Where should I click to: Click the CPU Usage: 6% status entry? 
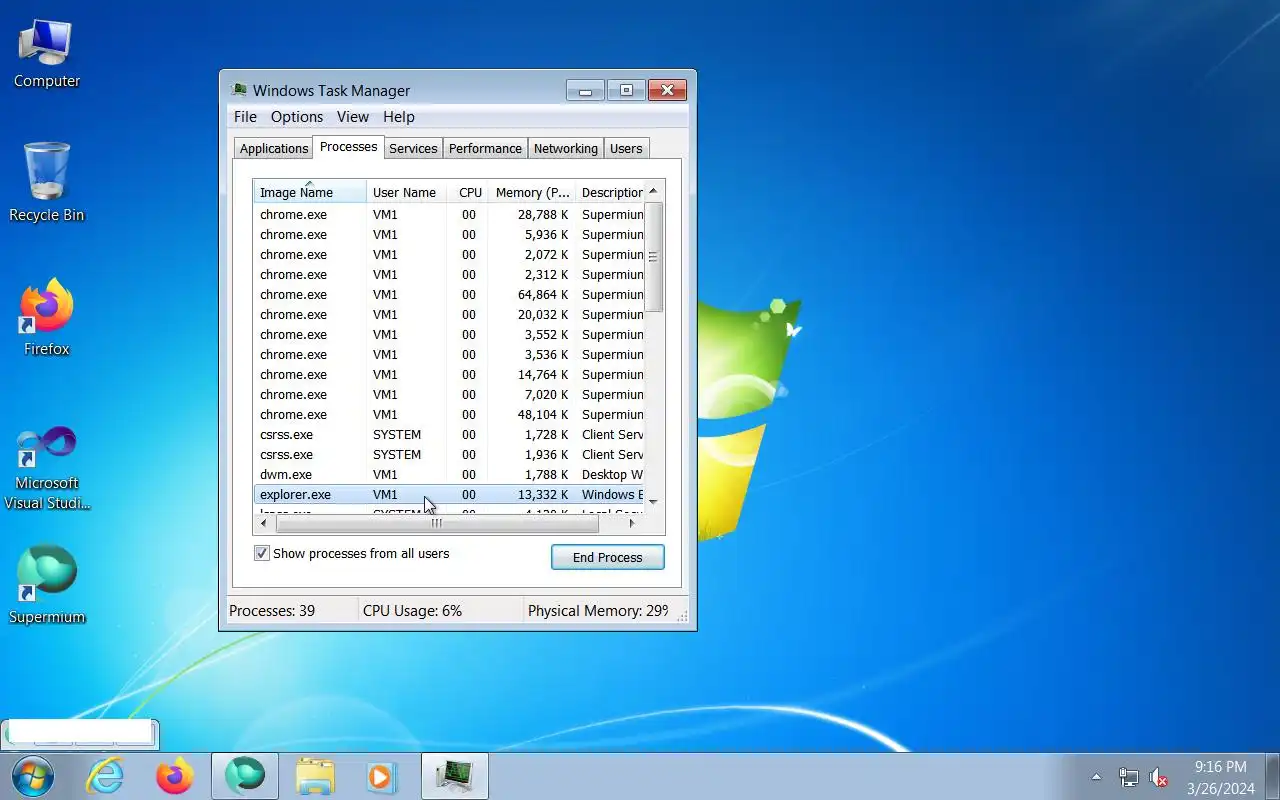click(440, 610)
